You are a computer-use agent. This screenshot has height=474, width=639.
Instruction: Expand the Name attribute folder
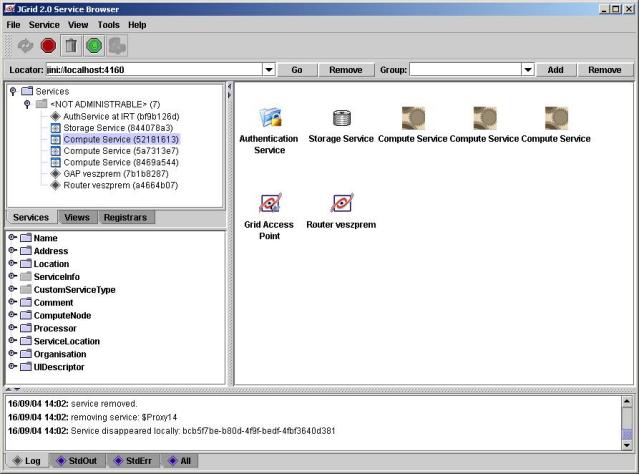click(x=12, y=238)
